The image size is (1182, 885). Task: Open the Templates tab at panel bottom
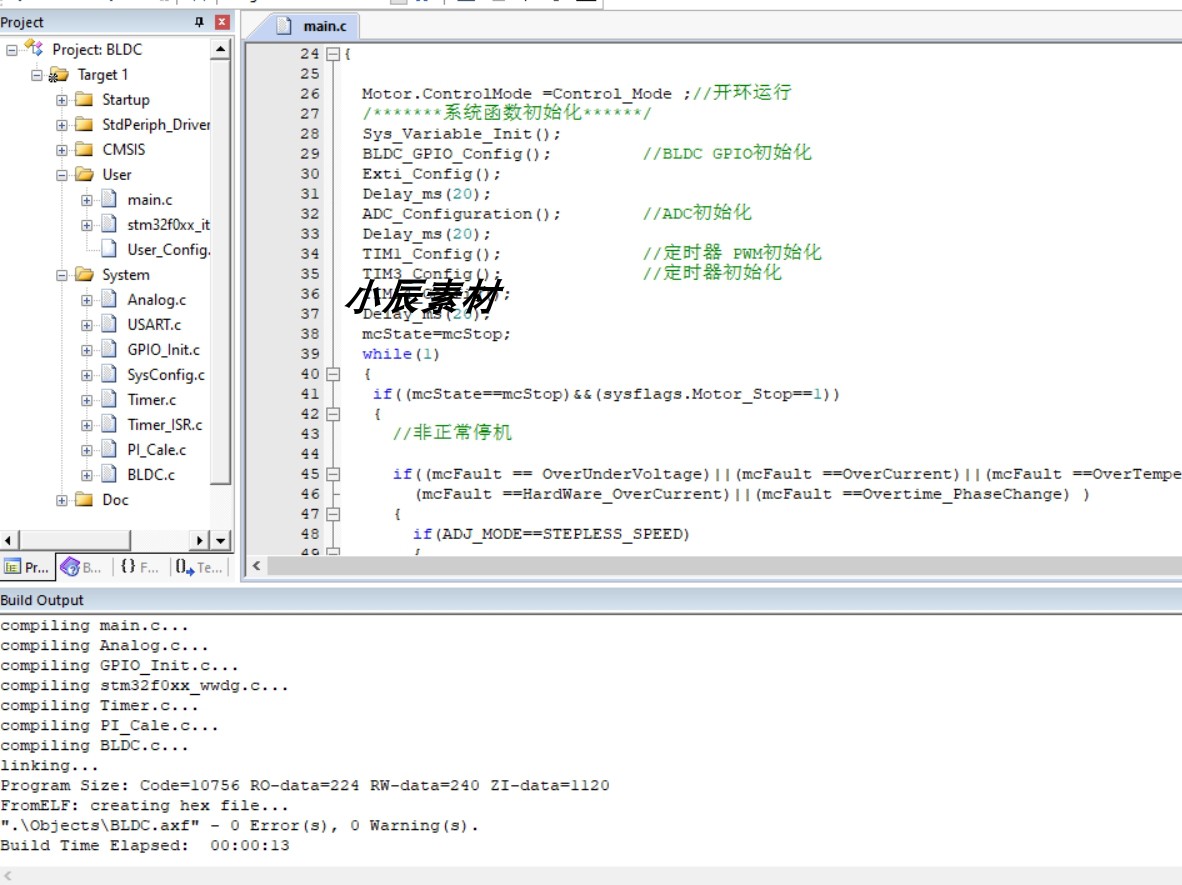coord(200,567)
